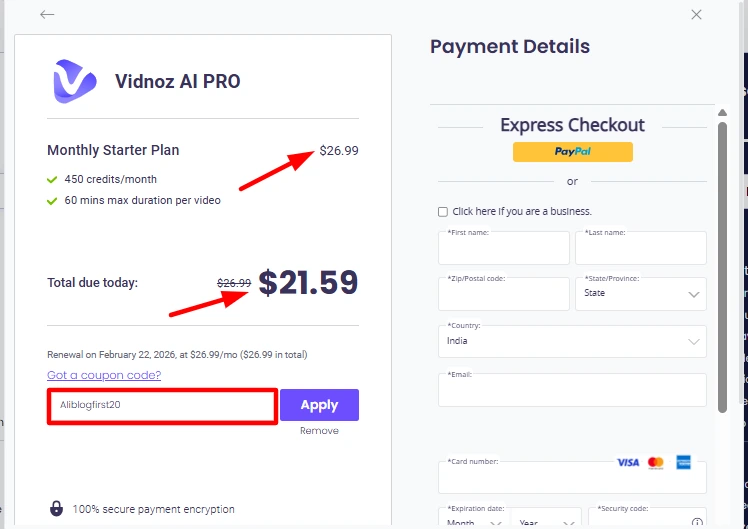Click the back arrow icon
This screenshot has width=748, height=529.
[47, 15]
